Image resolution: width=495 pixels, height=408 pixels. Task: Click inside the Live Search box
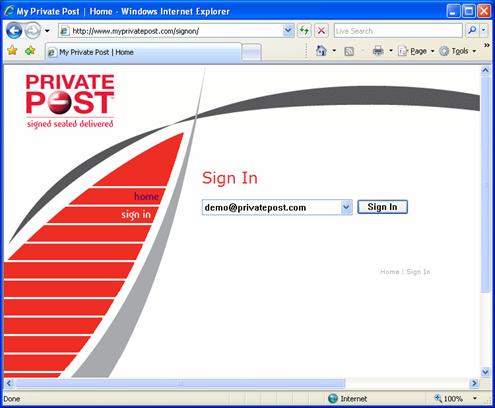click(x=398, y=31)
